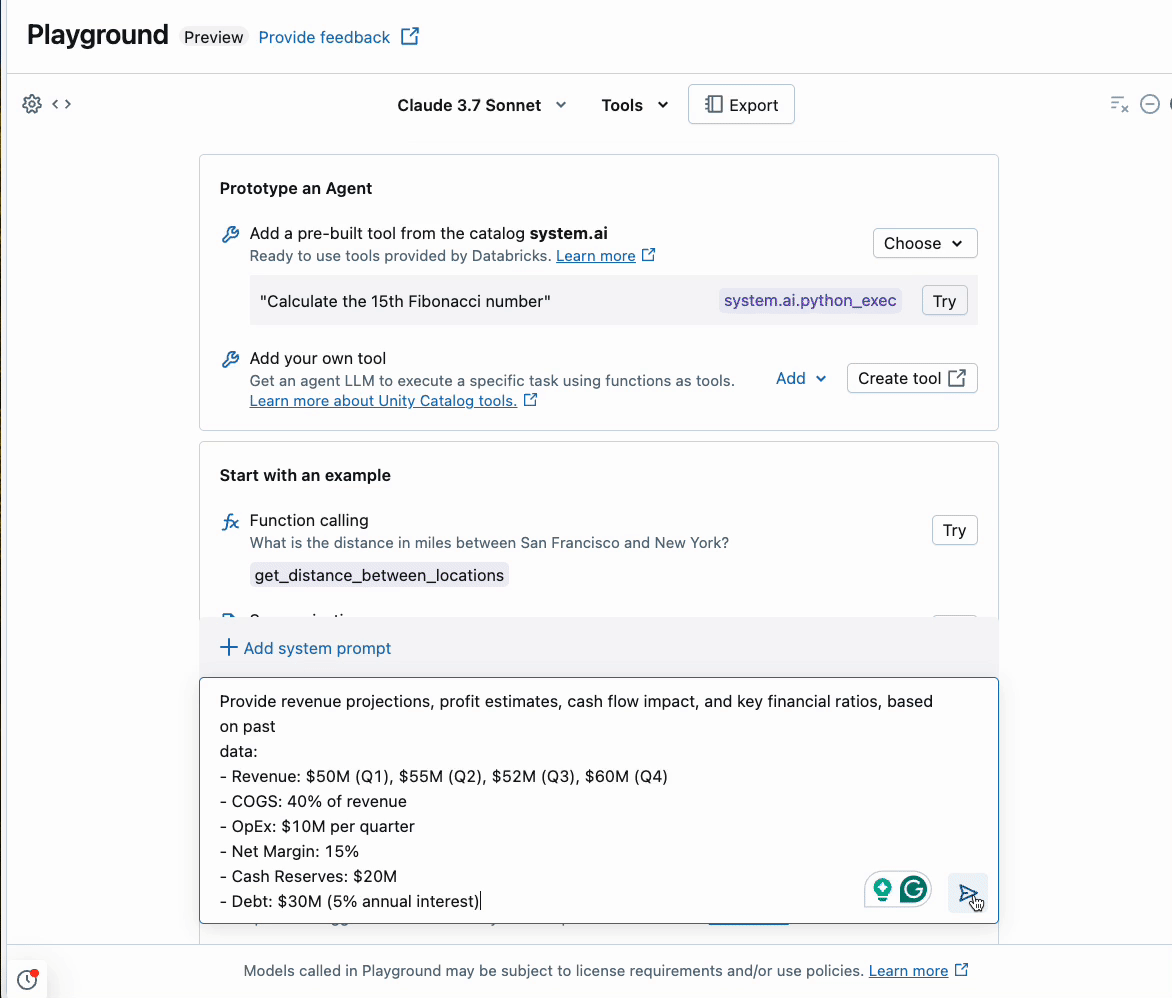Expand the Add tool dropdown
Screen dimensions: 1172x998
(x=801, y=378)
